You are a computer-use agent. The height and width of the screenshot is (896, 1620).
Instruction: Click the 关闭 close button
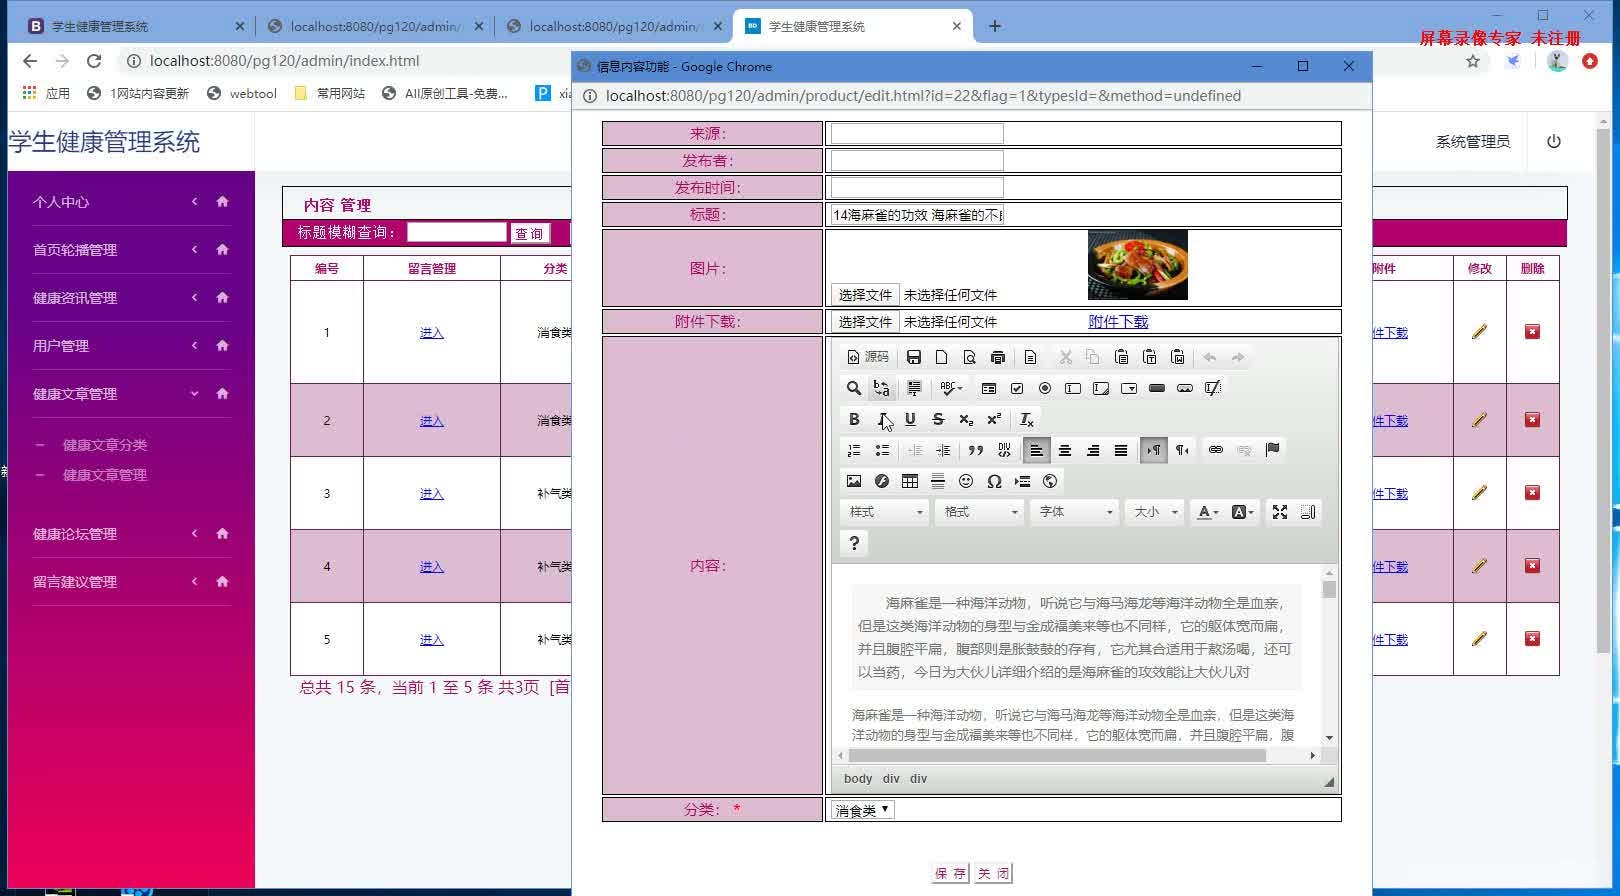(993, 873)
